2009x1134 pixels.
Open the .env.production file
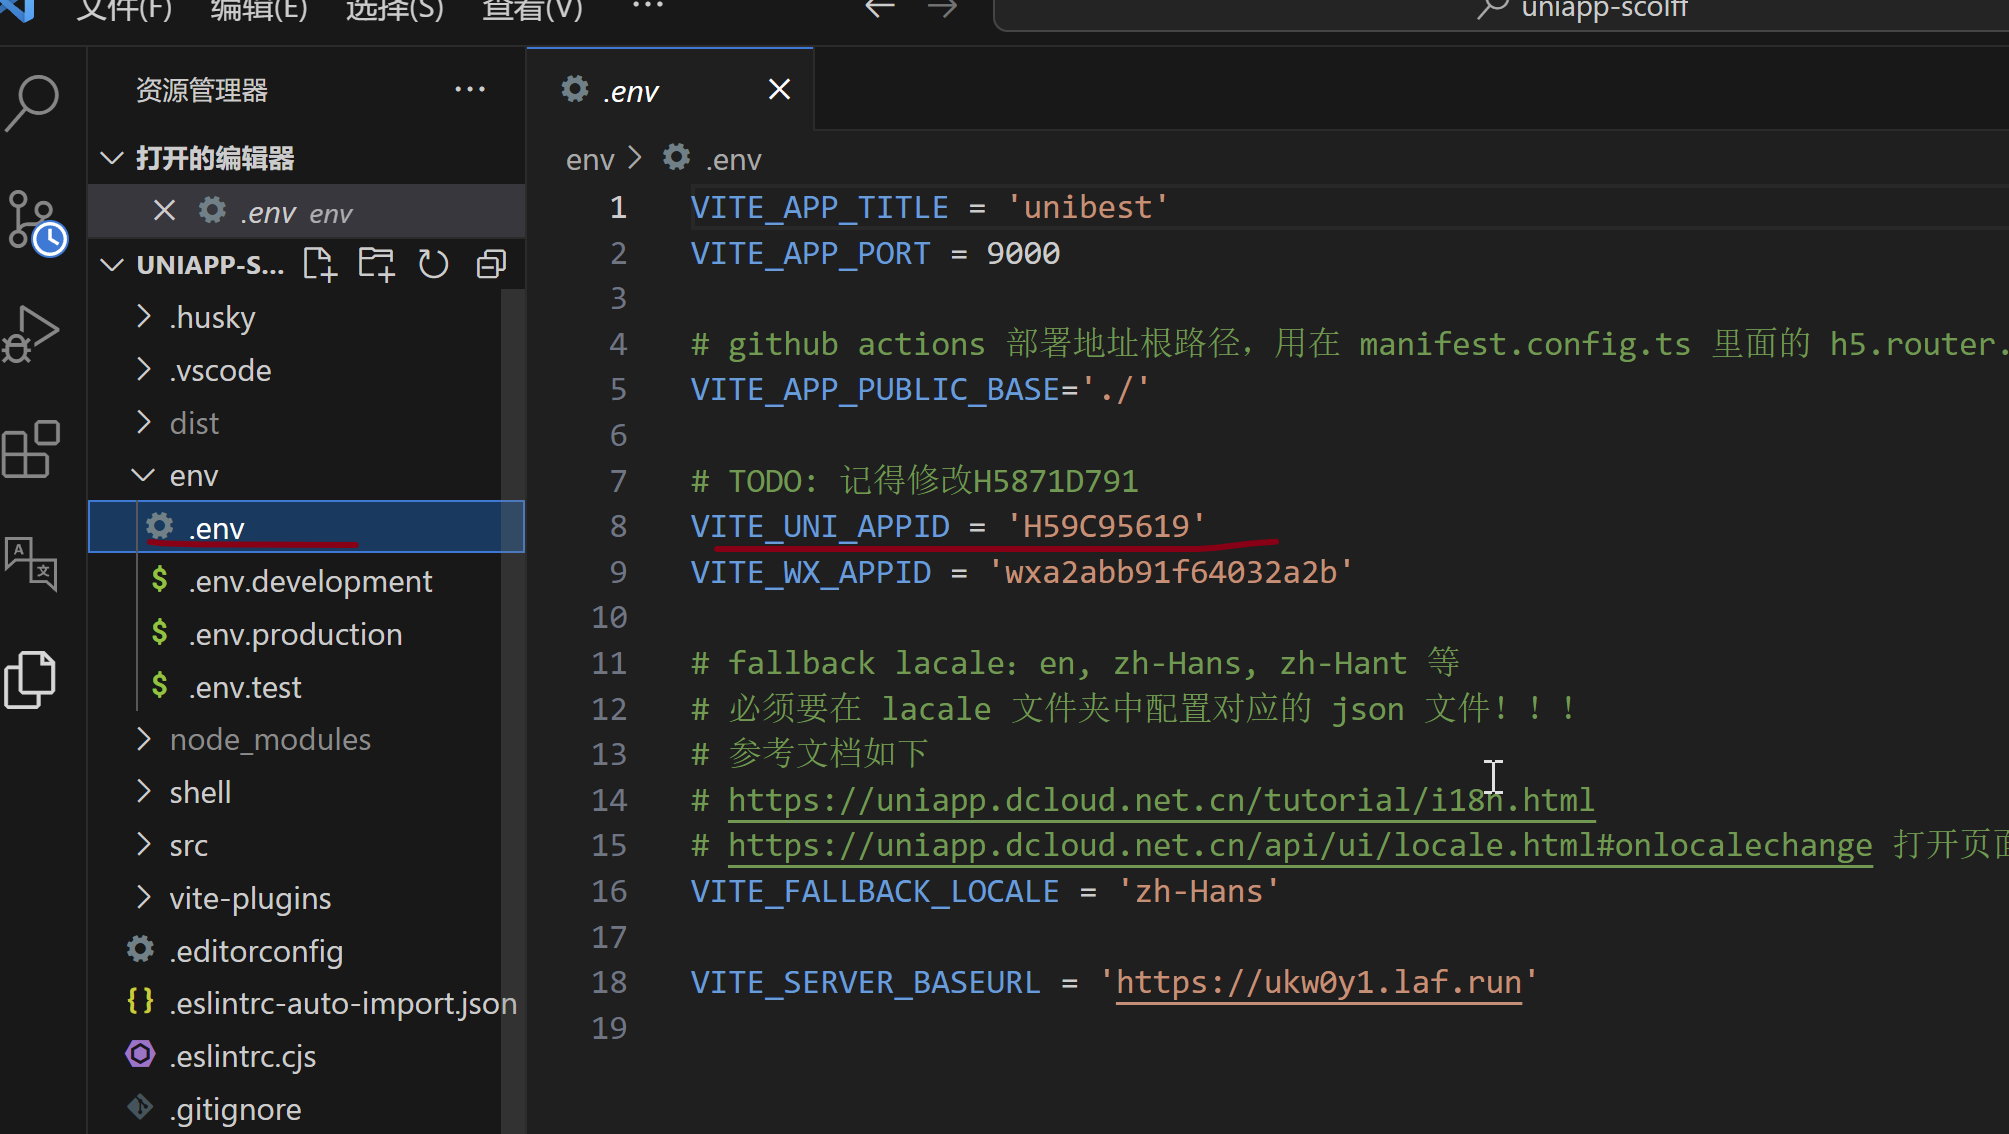click(x=295, y=635)
